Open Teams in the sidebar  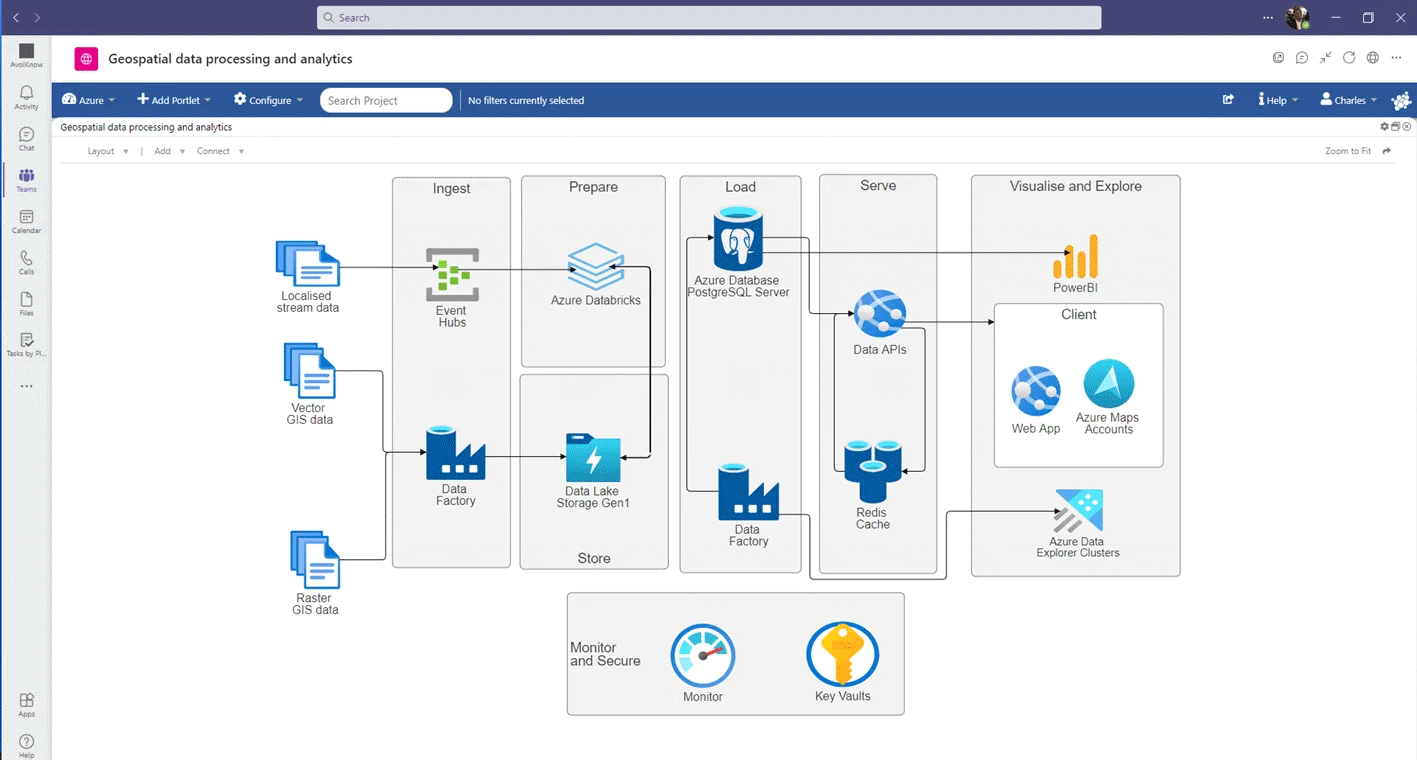pyautogui.click(x=26, y=180)
